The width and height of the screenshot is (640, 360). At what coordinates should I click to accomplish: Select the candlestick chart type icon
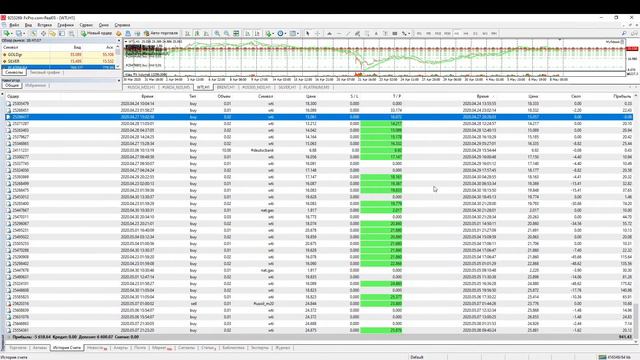(x=197, y=33)
